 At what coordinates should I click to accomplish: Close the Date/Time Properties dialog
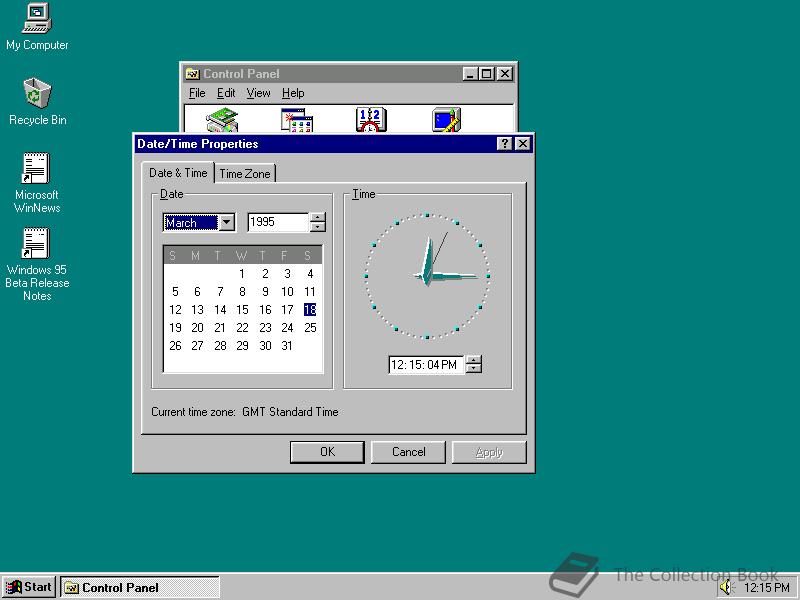click(522, 144)
